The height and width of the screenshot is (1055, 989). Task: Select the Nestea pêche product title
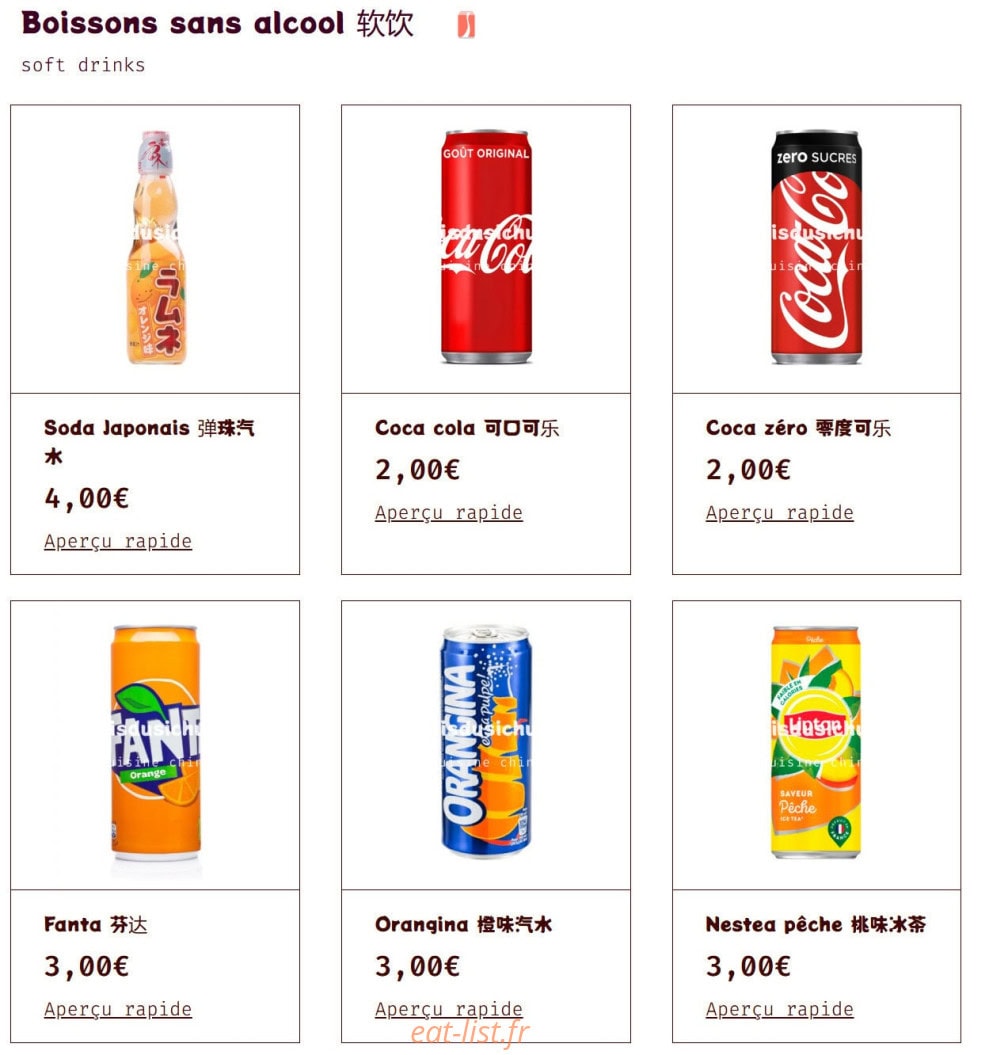coord(815,924)
